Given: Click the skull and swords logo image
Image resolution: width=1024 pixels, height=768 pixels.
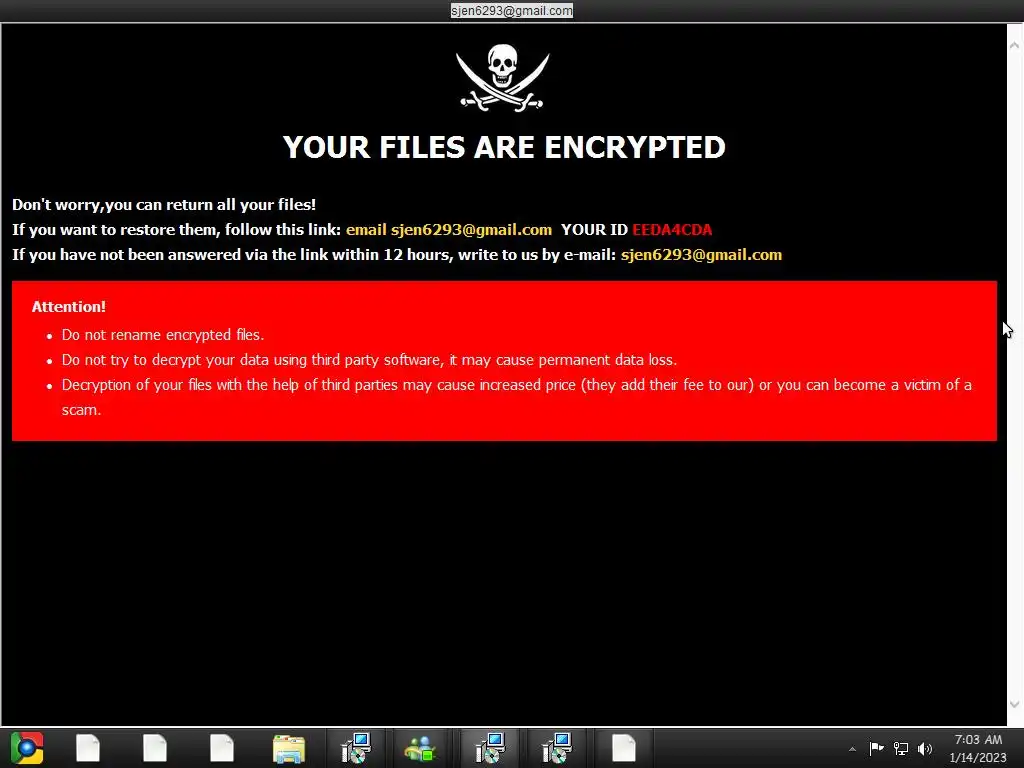Looking at the screenshot, I should (x=502, y=78).
